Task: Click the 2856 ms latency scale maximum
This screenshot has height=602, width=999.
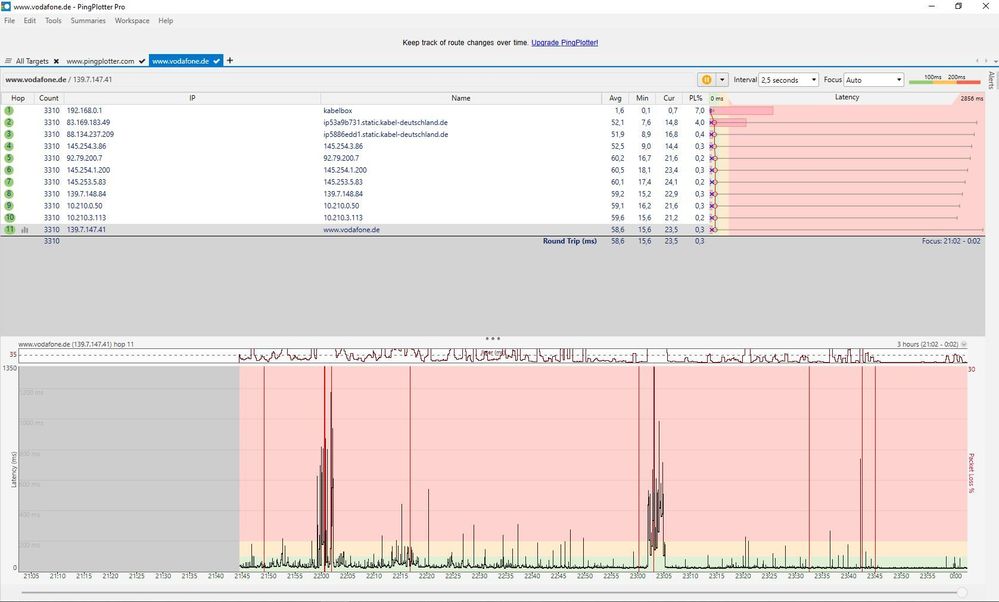Action: pyautogui.click(x=971, y=98)
